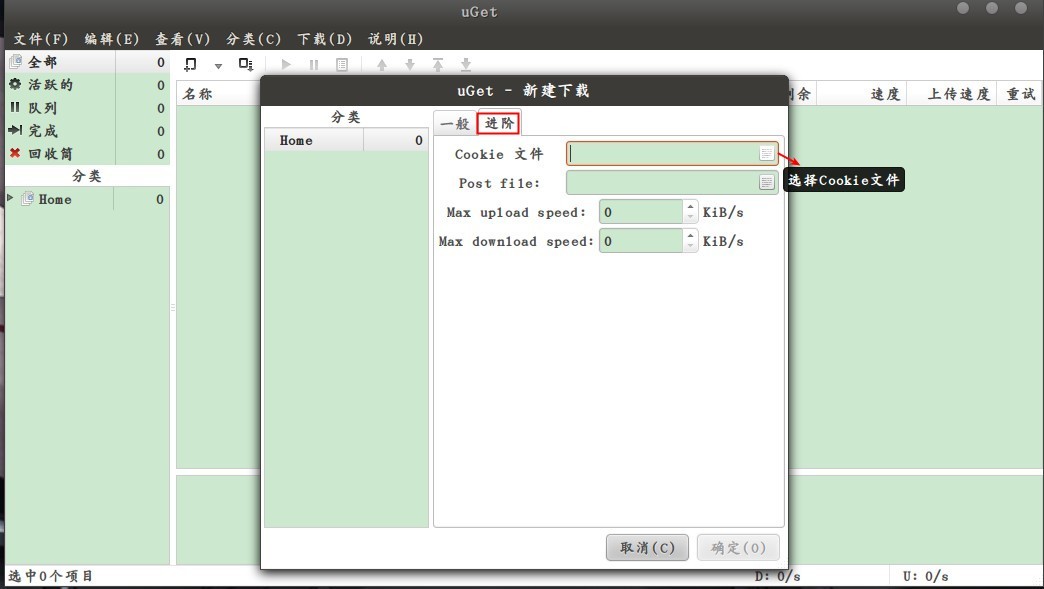This screenshot has height=589, width=1044.
Task: Click the Cookie 文件 label text
Action: click(499, 154)
